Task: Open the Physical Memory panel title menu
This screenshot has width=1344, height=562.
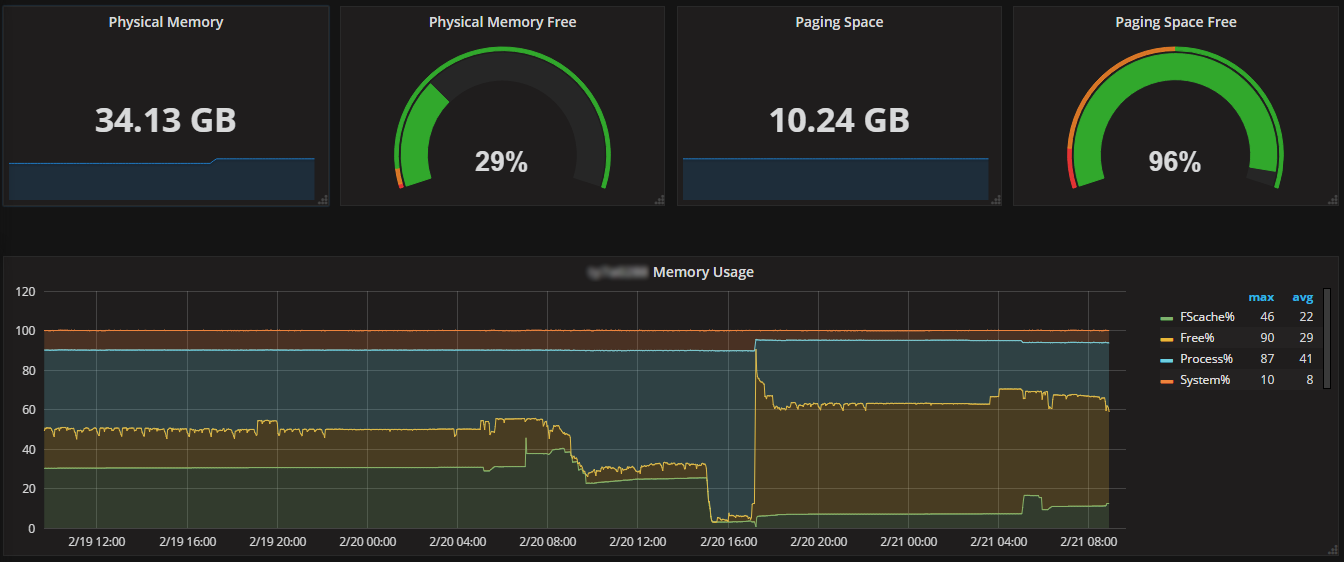Action: pos(166,22)
